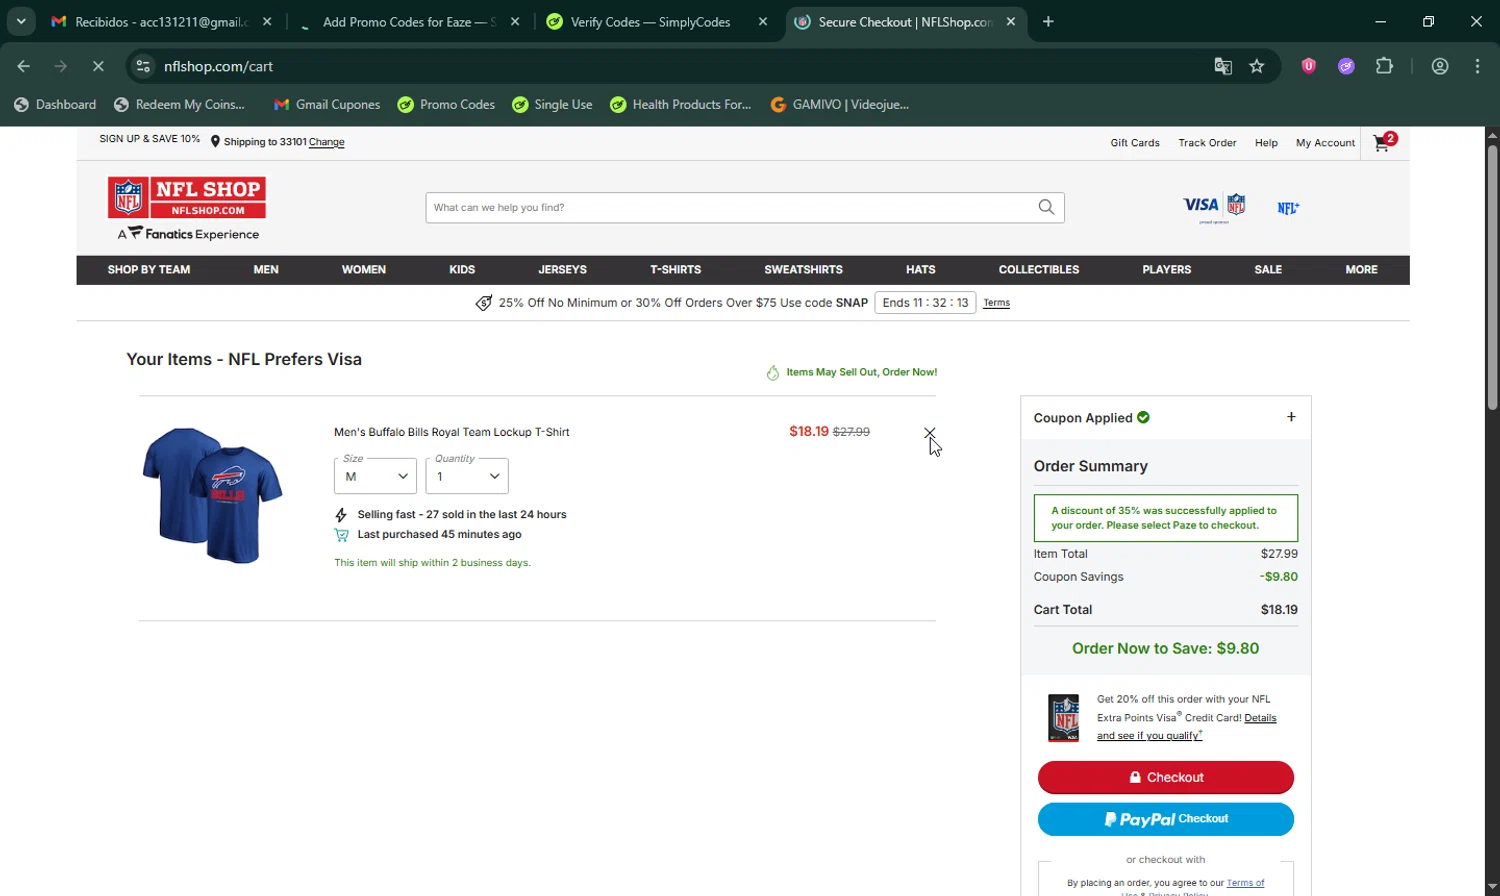
Task: Open the shopping cart icon
Action: coord(1385,142)
